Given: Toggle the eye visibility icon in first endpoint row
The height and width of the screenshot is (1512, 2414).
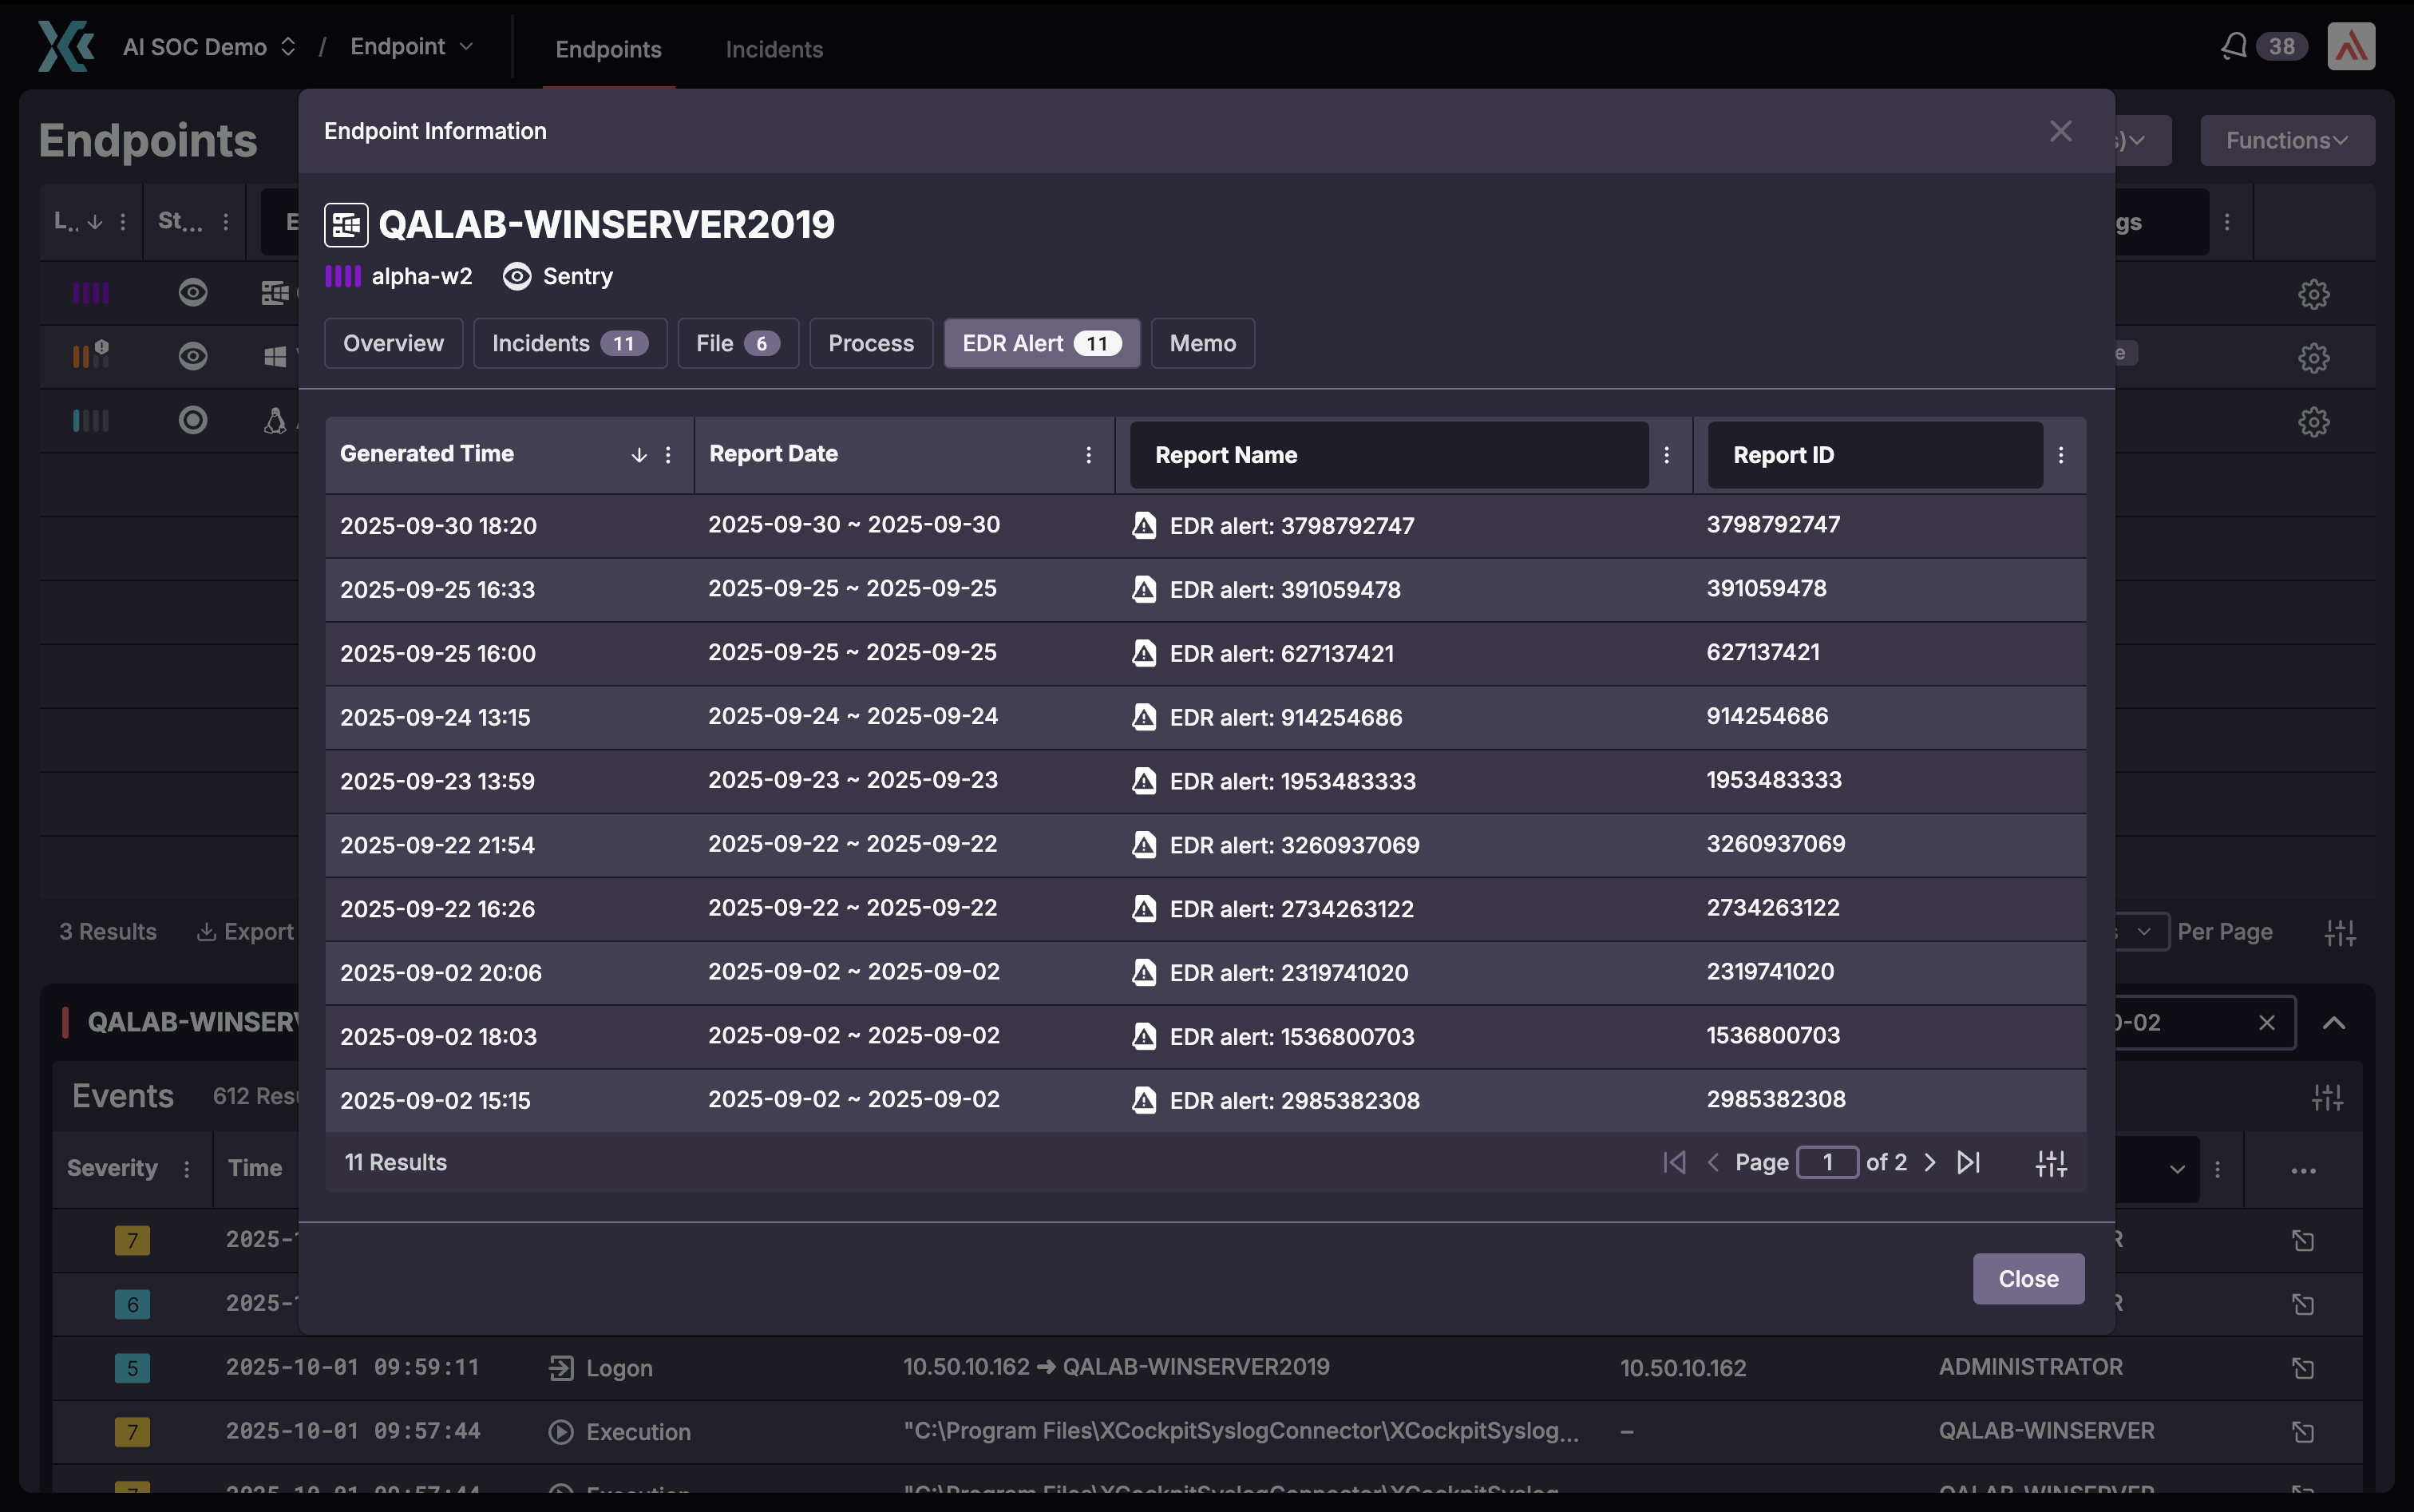Looking at the screenshot, I should click(x=193, y=292).
